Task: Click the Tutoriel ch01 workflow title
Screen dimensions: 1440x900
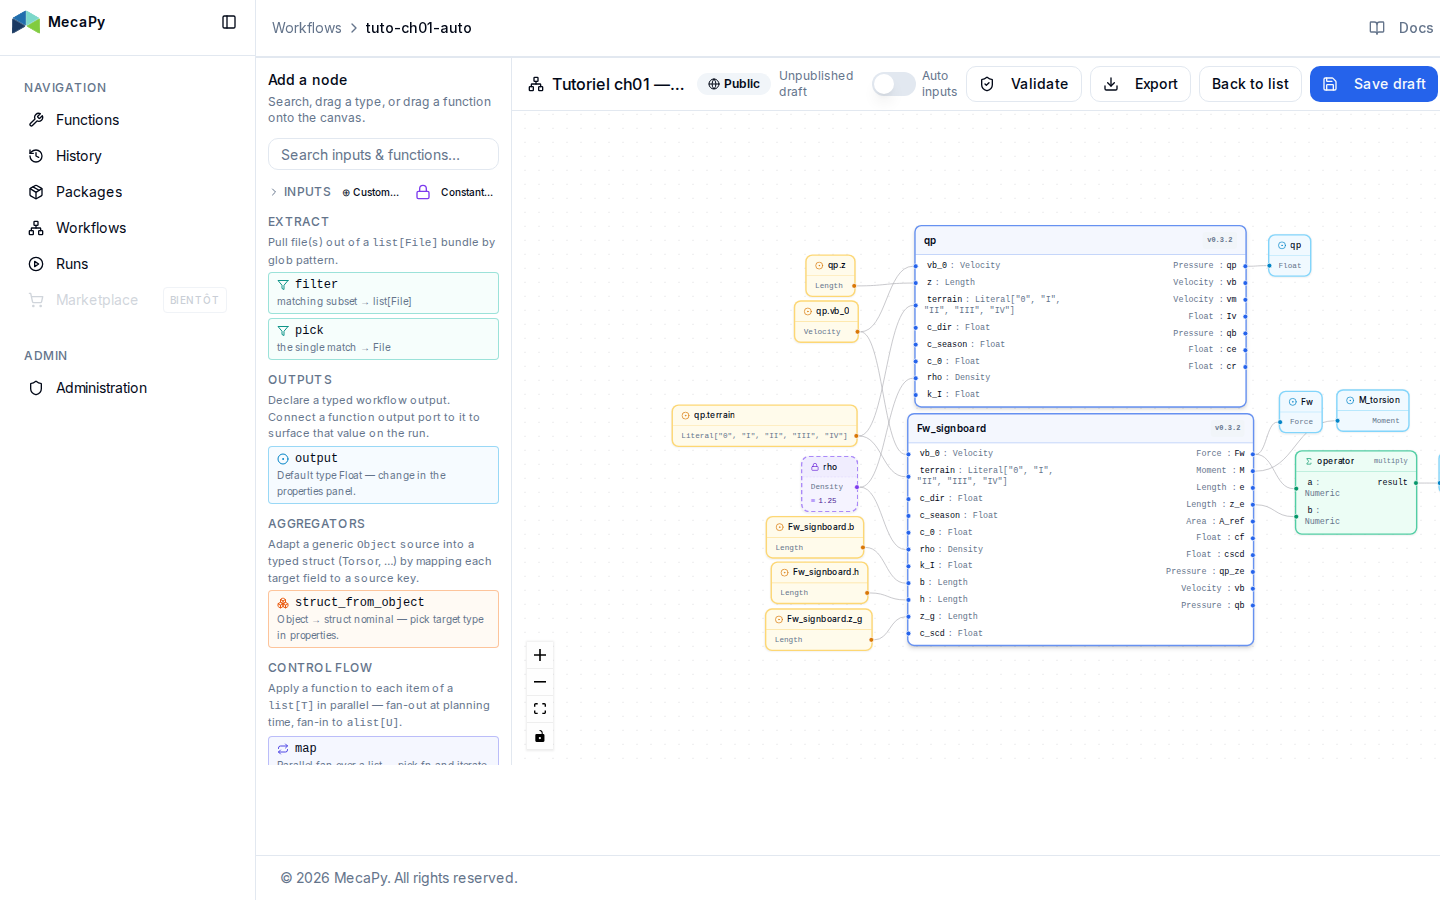Action: pos(618,84)
